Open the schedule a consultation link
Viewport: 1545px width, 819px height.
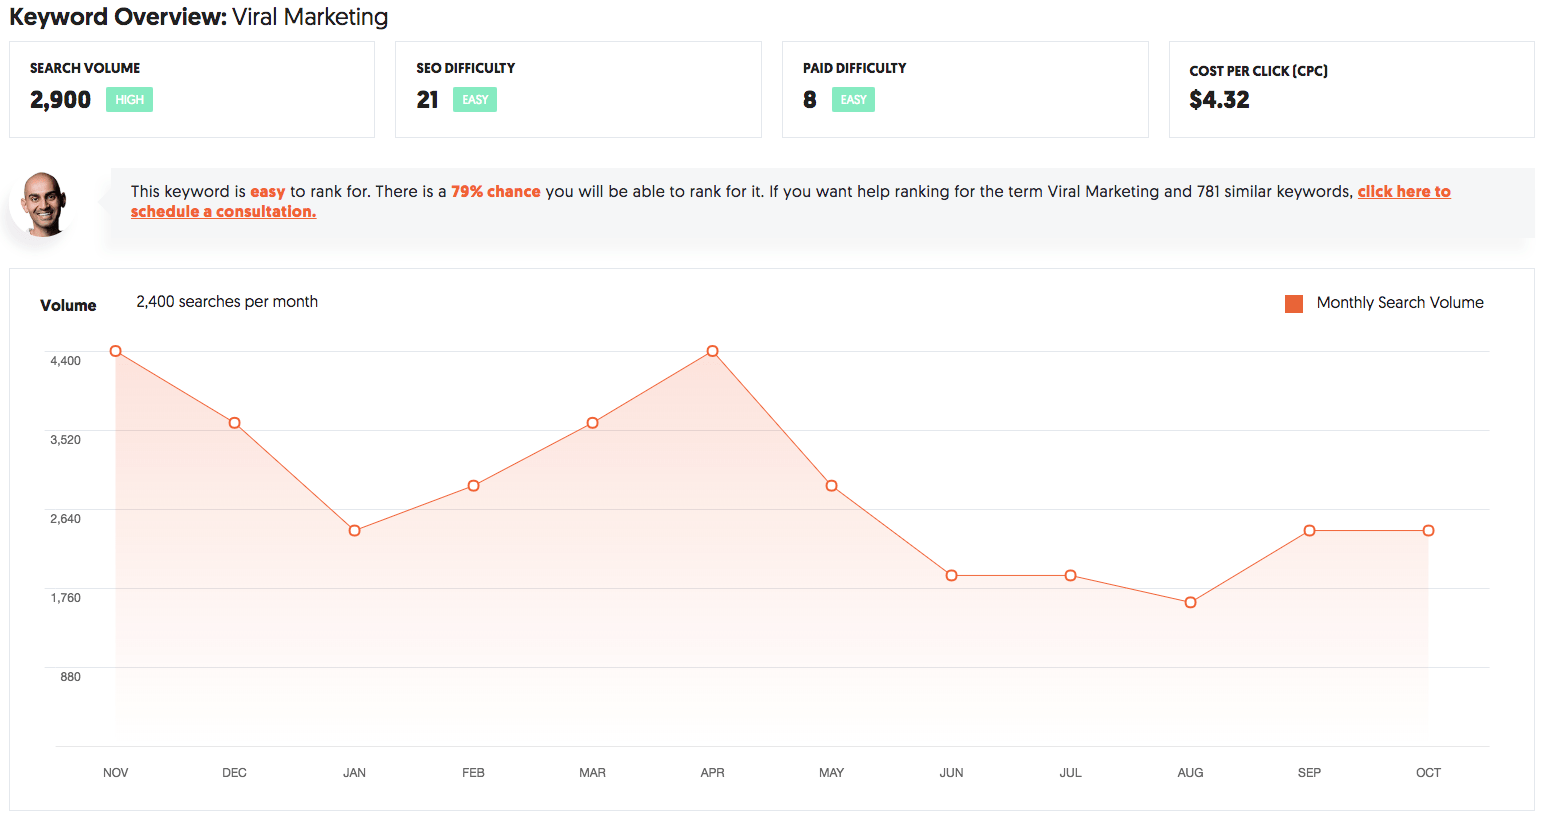point(223,212)
